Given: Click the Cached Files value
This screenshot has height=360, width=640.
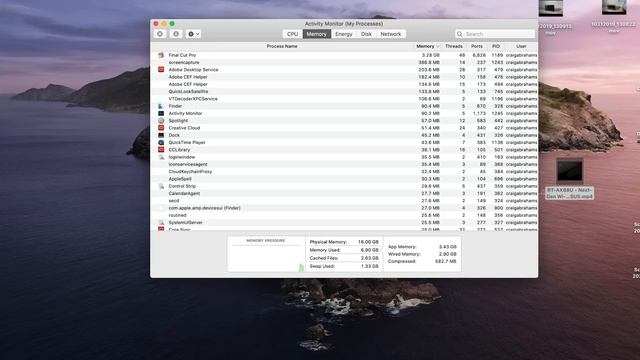Looking at the screenshot, I should click(369, 258).
